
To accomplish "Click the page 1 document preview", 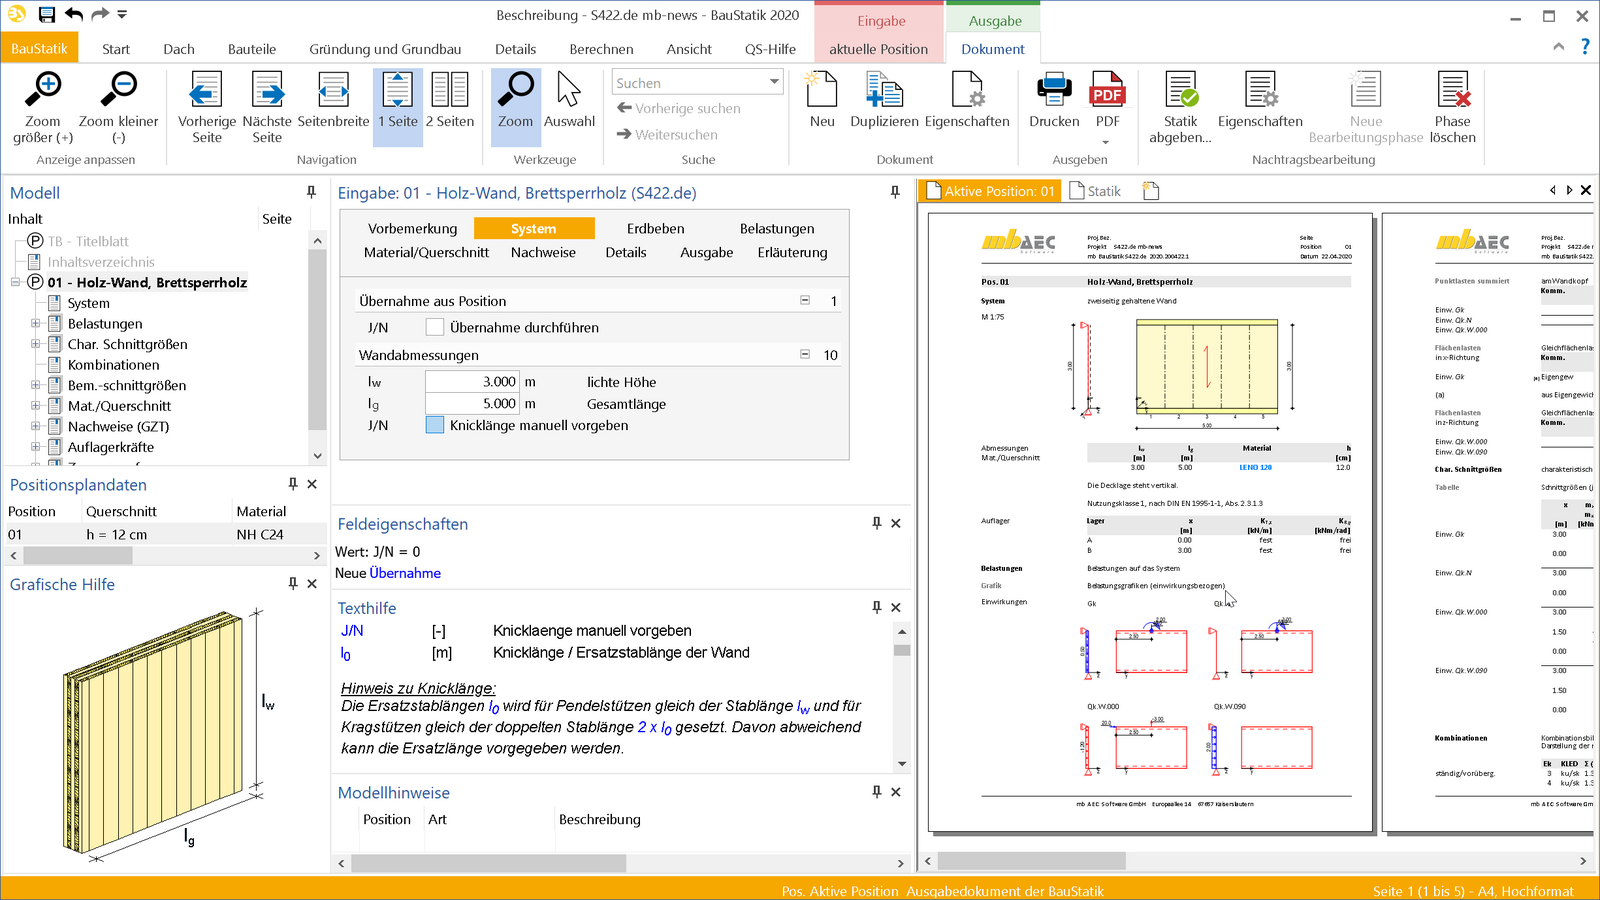I will click(1149, 523).
